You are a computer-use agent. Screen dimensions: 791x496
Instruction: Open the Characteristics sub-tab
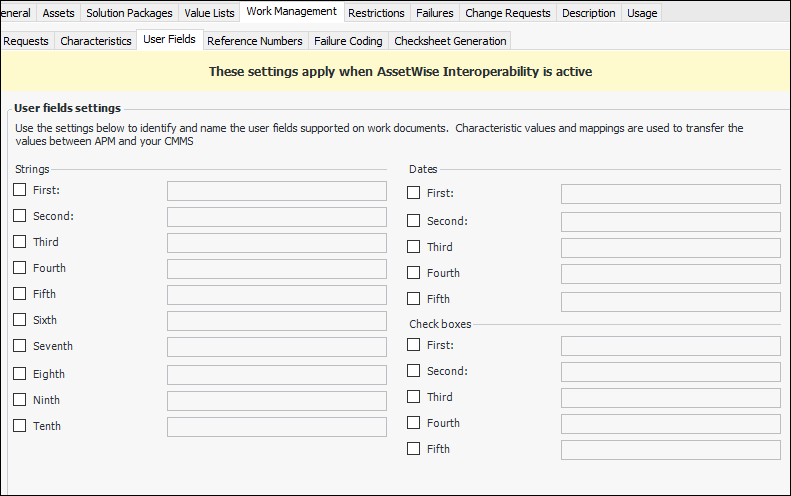[96, 41]
